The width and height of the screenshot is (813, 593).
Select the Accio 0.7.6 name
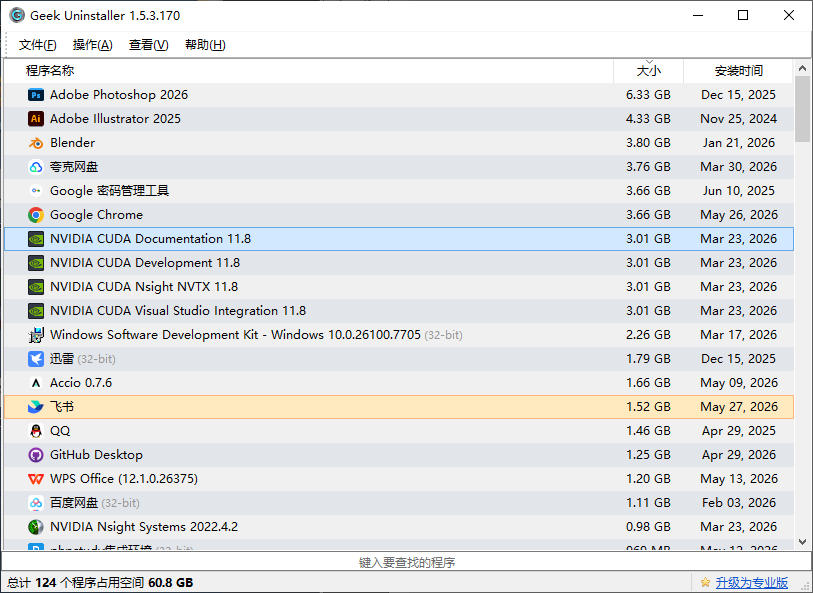click(81, 383)
